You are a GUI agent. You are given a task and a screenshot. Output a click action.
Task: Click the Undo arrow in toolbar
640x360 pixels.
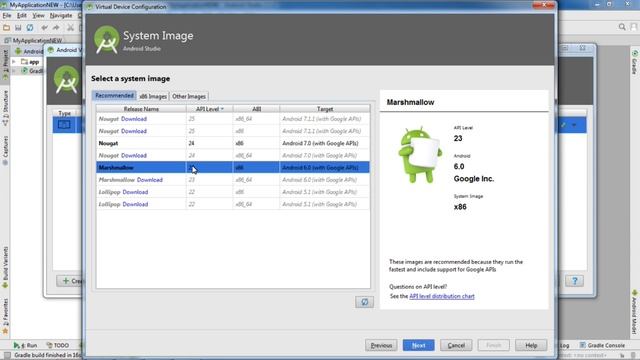44,27
